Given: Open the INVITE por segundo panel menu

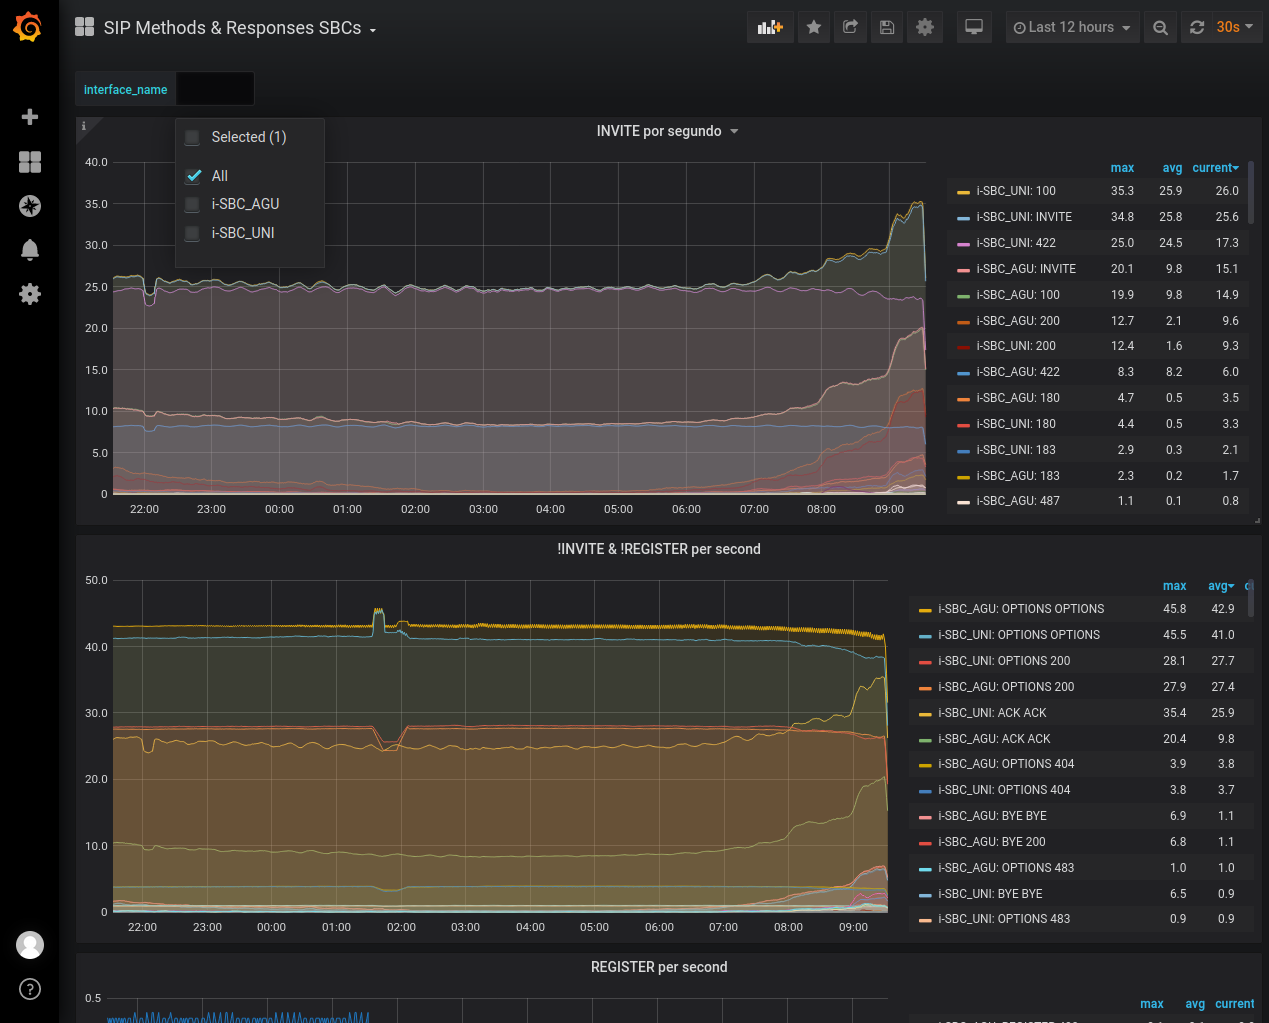Looking at the screenshot, I should click(667, 131).
